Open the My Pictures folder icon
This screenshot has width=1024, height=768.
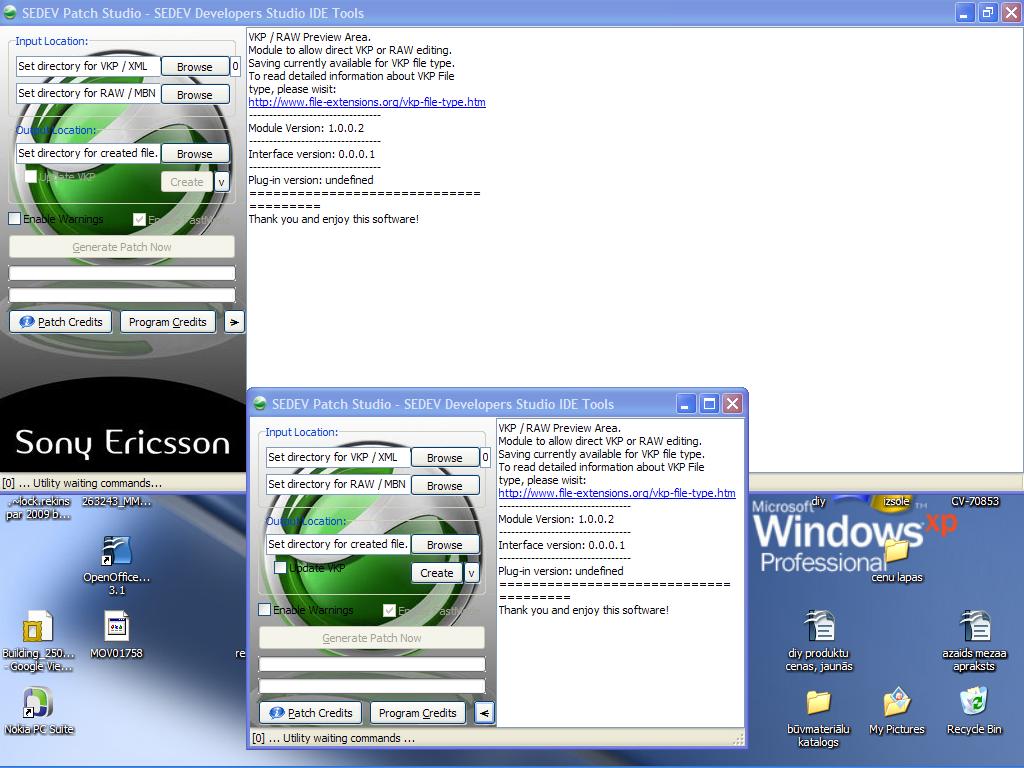tap(897, 703)
